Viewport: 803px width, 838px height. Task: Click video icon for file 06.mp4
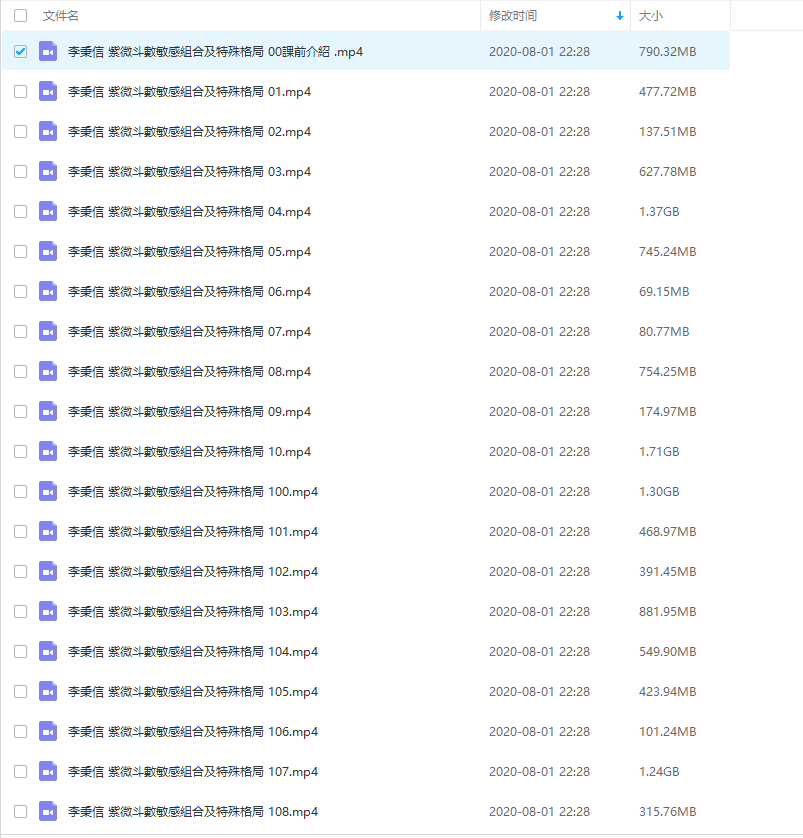(x=48, y=291)
